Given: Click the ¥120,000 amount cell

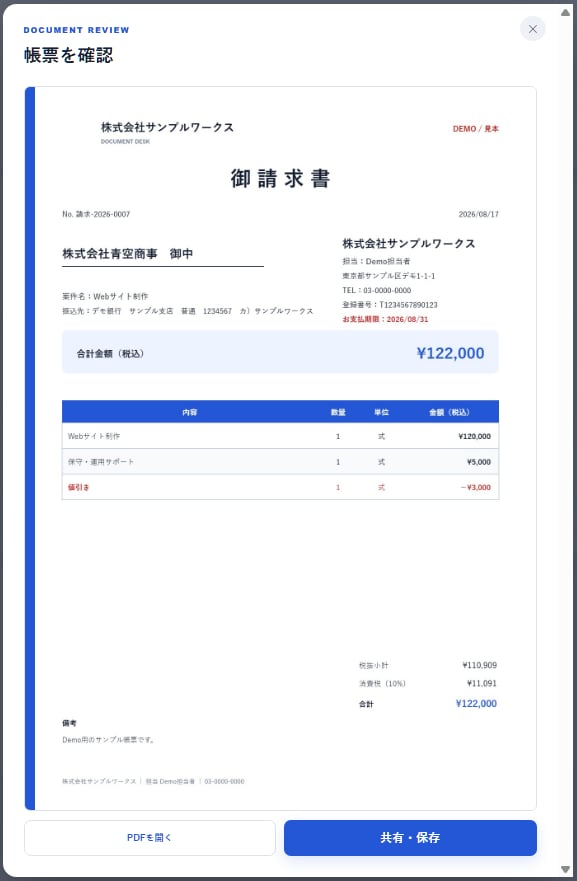Looking at the screenshot, I should [x=474, y=436].
